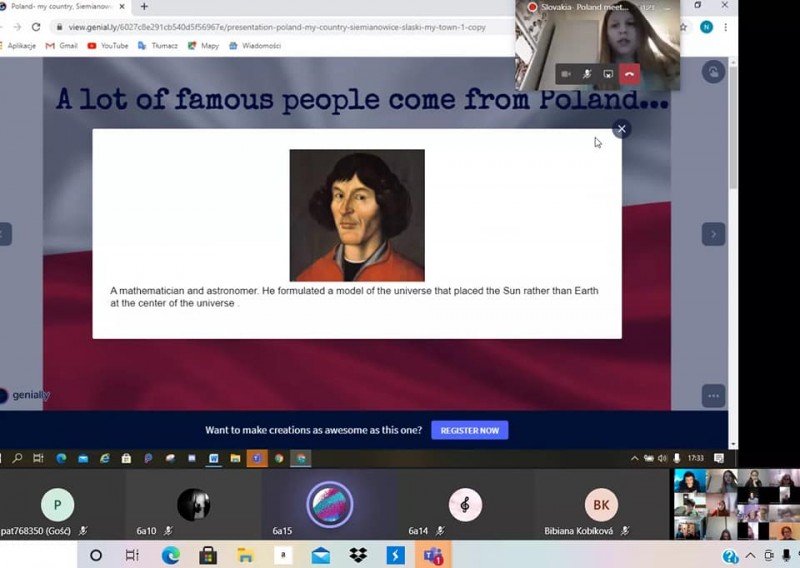Open Word on shared-screen taskbar
Screen dimensions: 800x568
213,458
